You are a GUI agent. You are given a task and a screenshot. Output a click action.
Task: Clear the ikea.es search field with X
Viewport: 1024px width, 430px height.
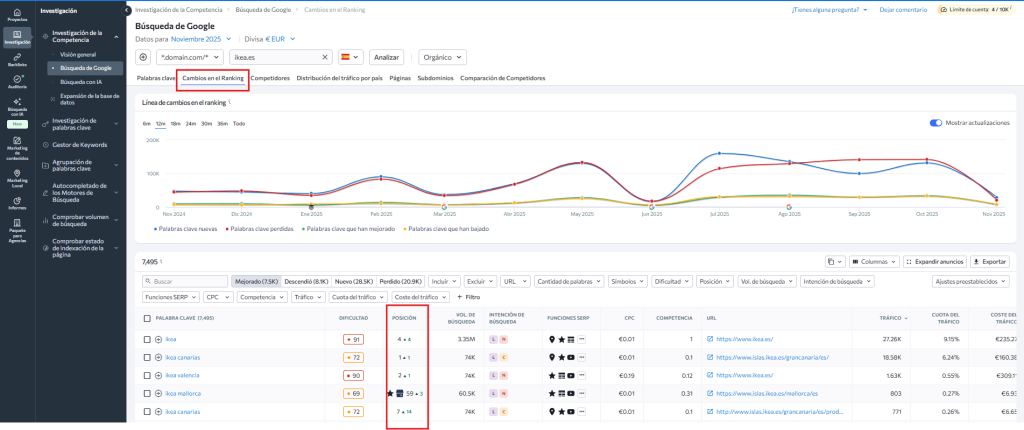pyautogui.click(x=324, y=57)
